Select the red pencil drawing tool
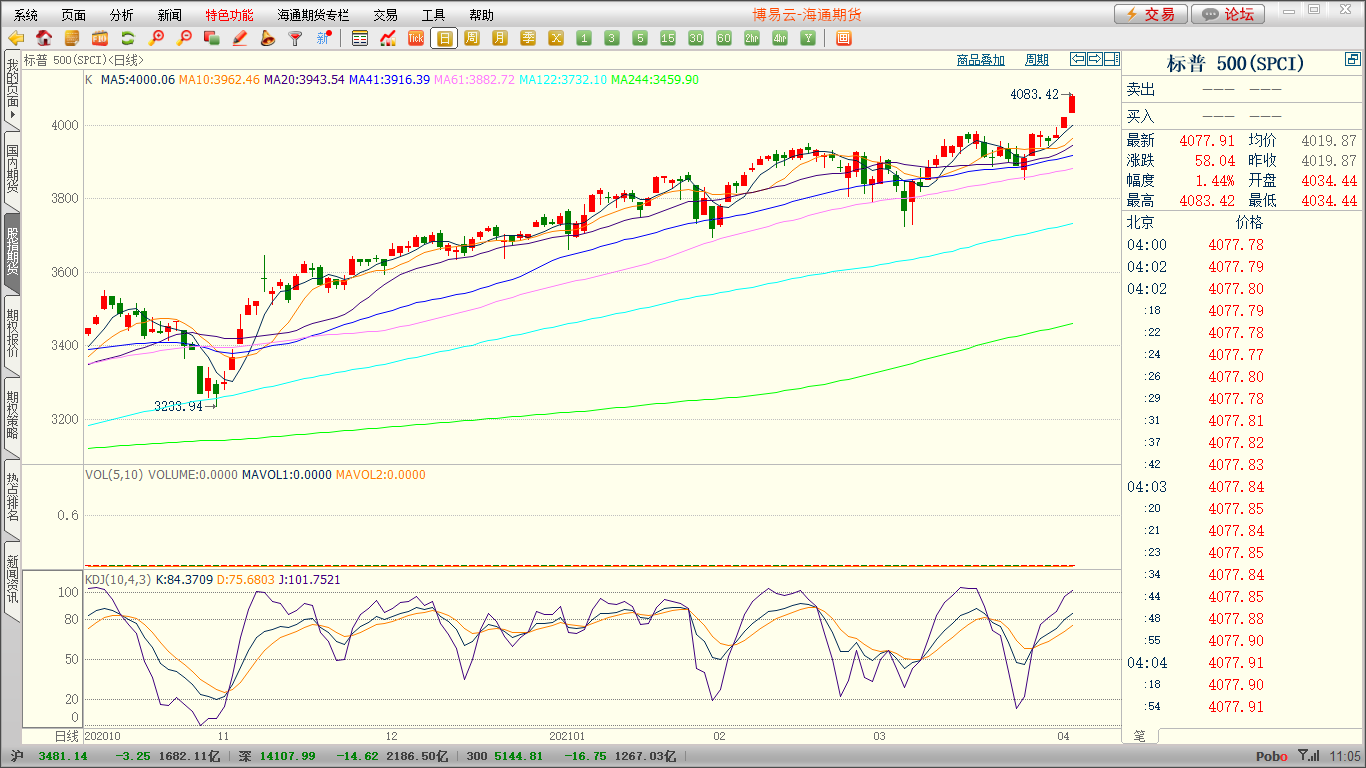Image resolution: width=1366 pixels, height=768 pixels. pos(240,38)
